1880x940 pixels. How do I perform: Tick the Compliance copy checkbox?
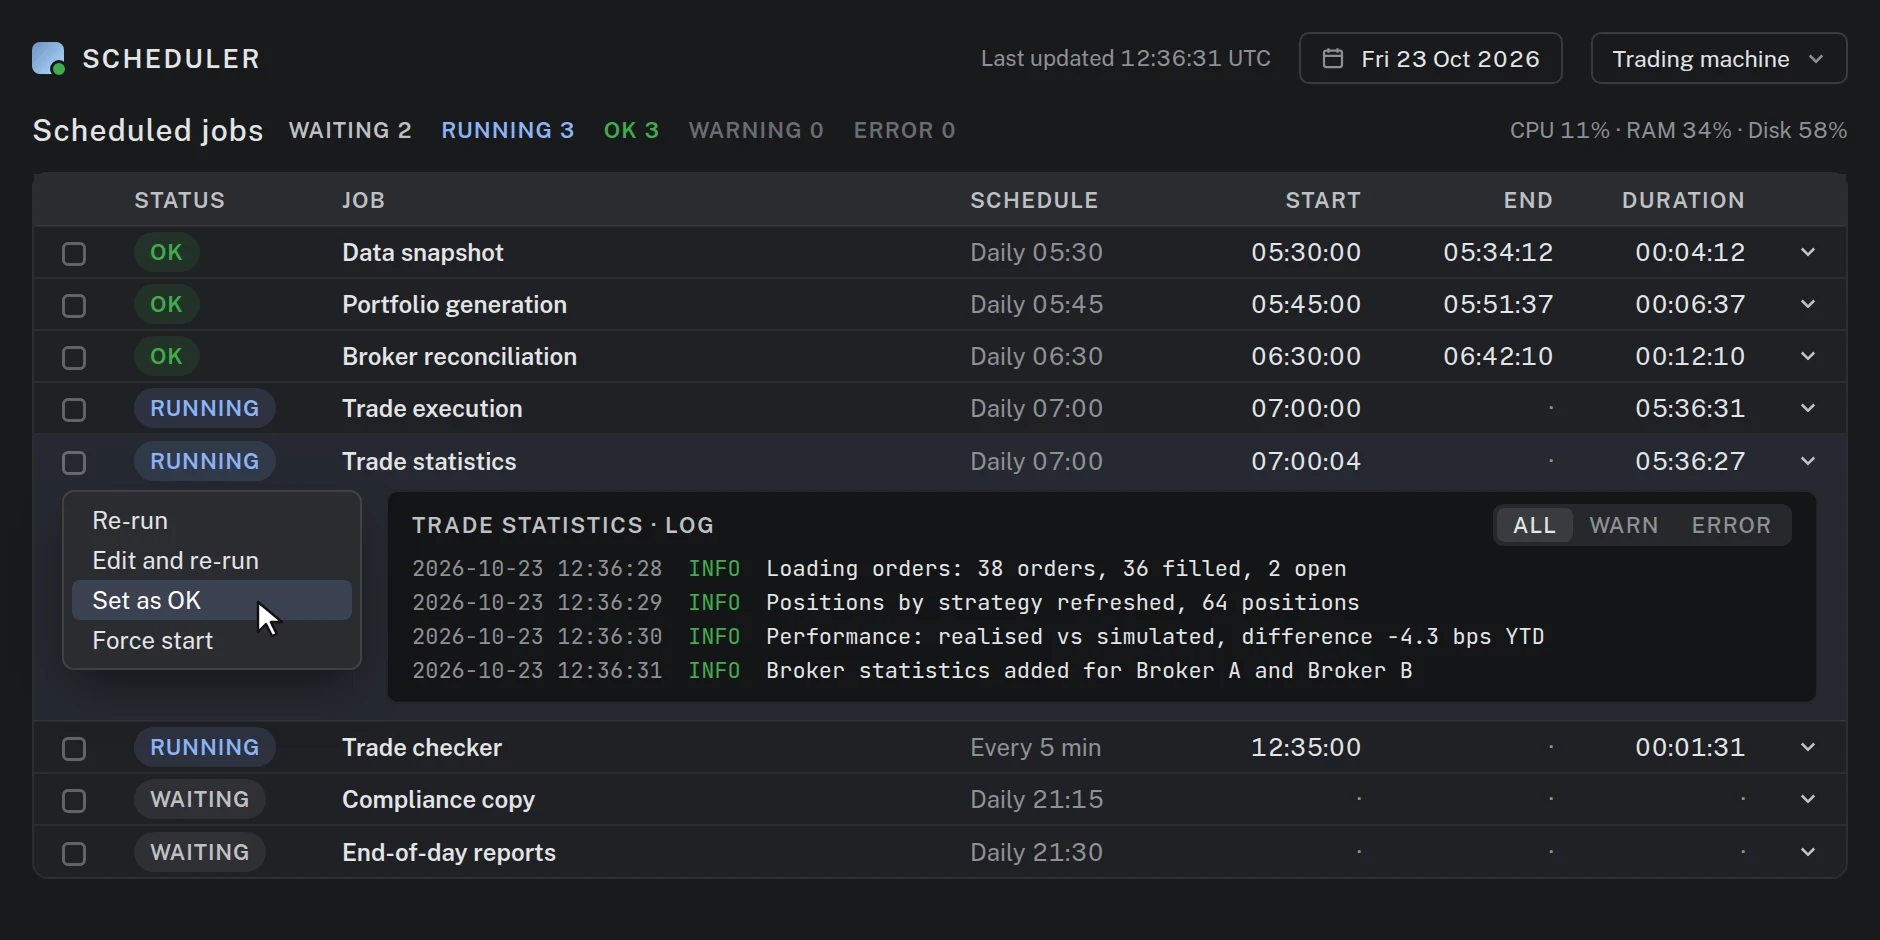[x=74, y=801]
